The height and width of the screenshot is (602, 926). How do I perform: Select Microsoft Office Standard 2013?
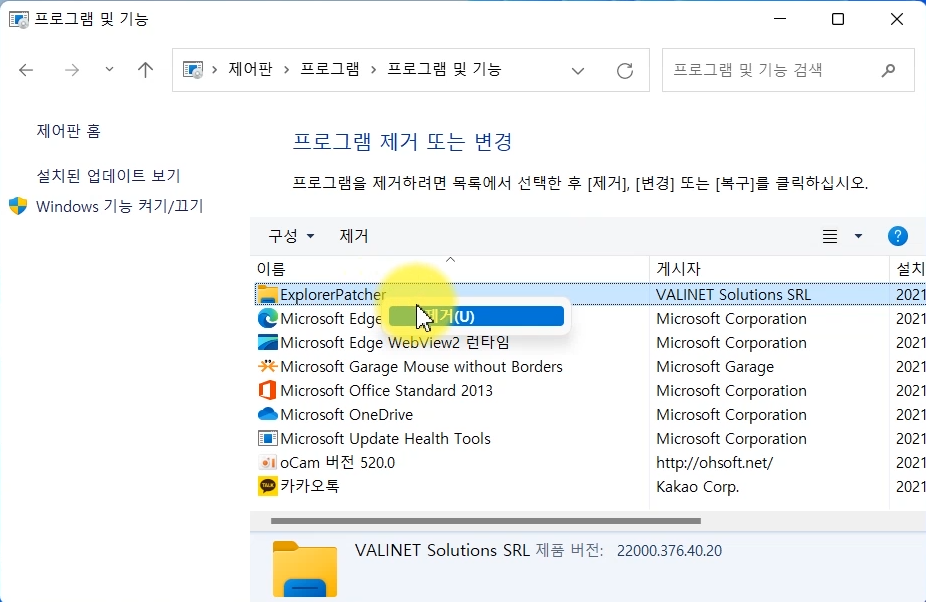386,391
